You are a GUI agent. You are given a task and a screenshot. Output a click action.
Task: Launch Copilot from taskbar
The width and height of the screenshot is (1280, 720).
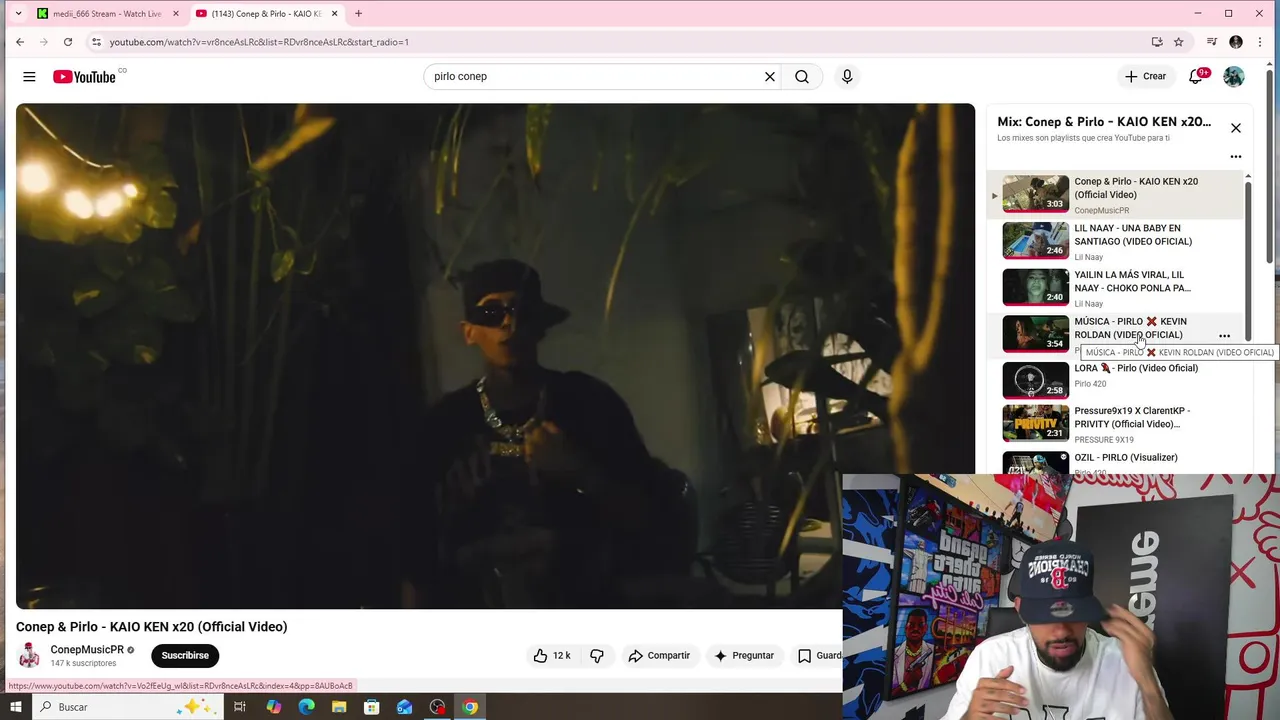[x=274, y=707]
